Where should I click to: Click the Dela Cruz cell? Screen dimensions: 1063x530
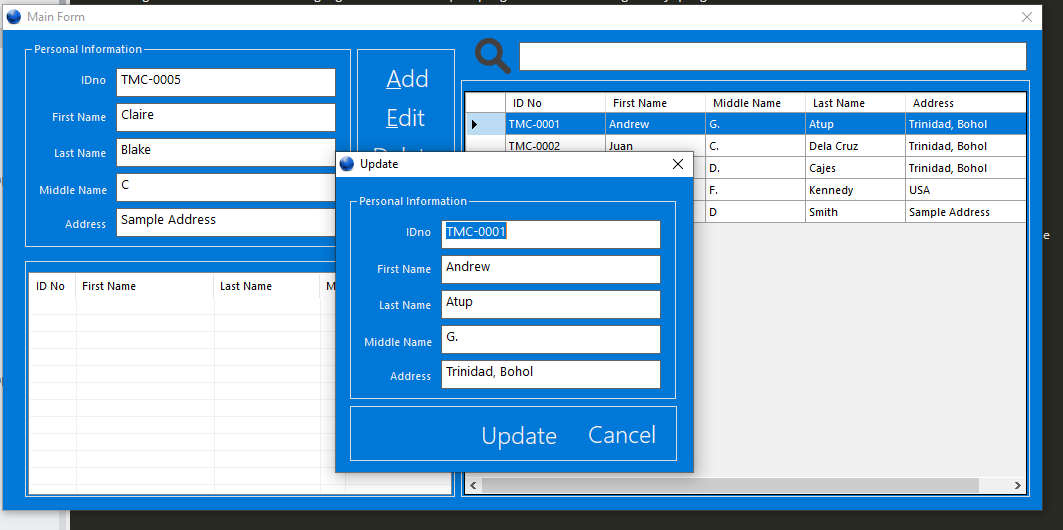pos(855,146)
